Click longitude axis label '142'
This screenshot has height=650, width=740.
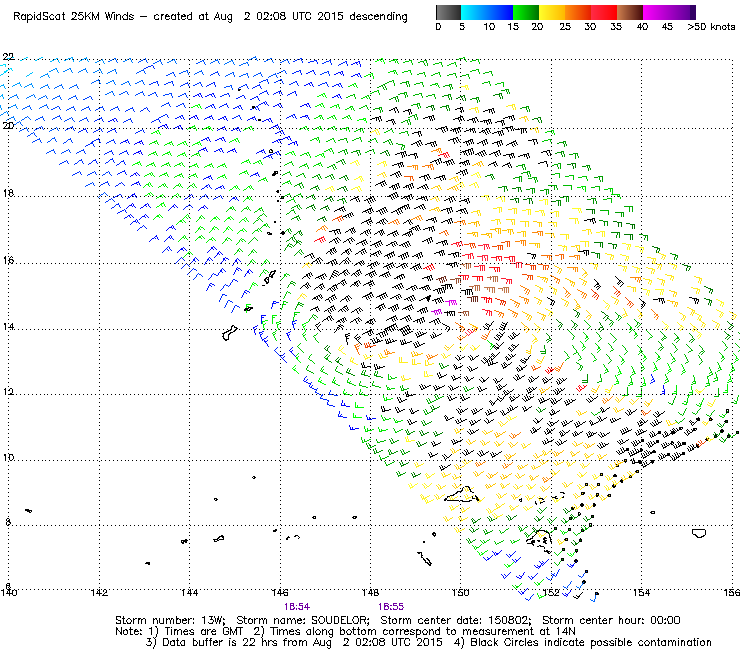point(99,593)
